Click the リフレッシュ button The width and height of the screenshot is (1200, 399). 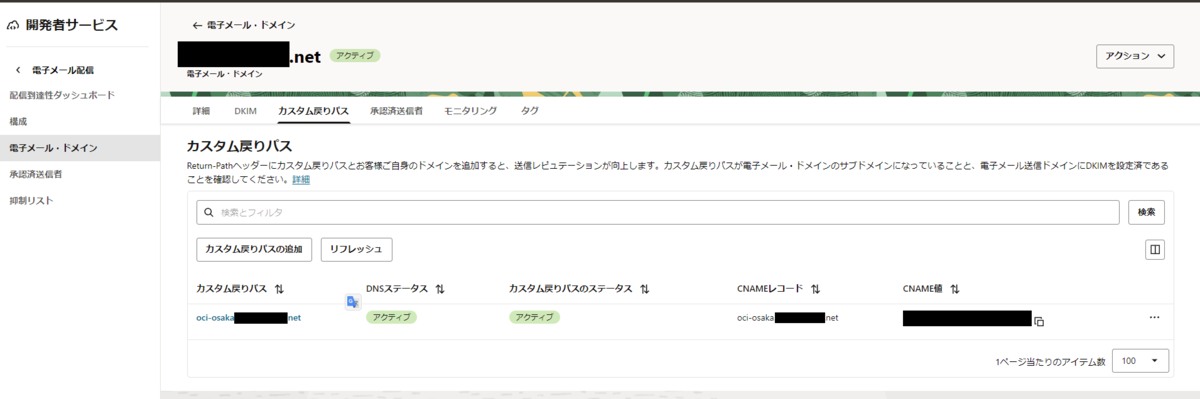click(x=356, y=249)
